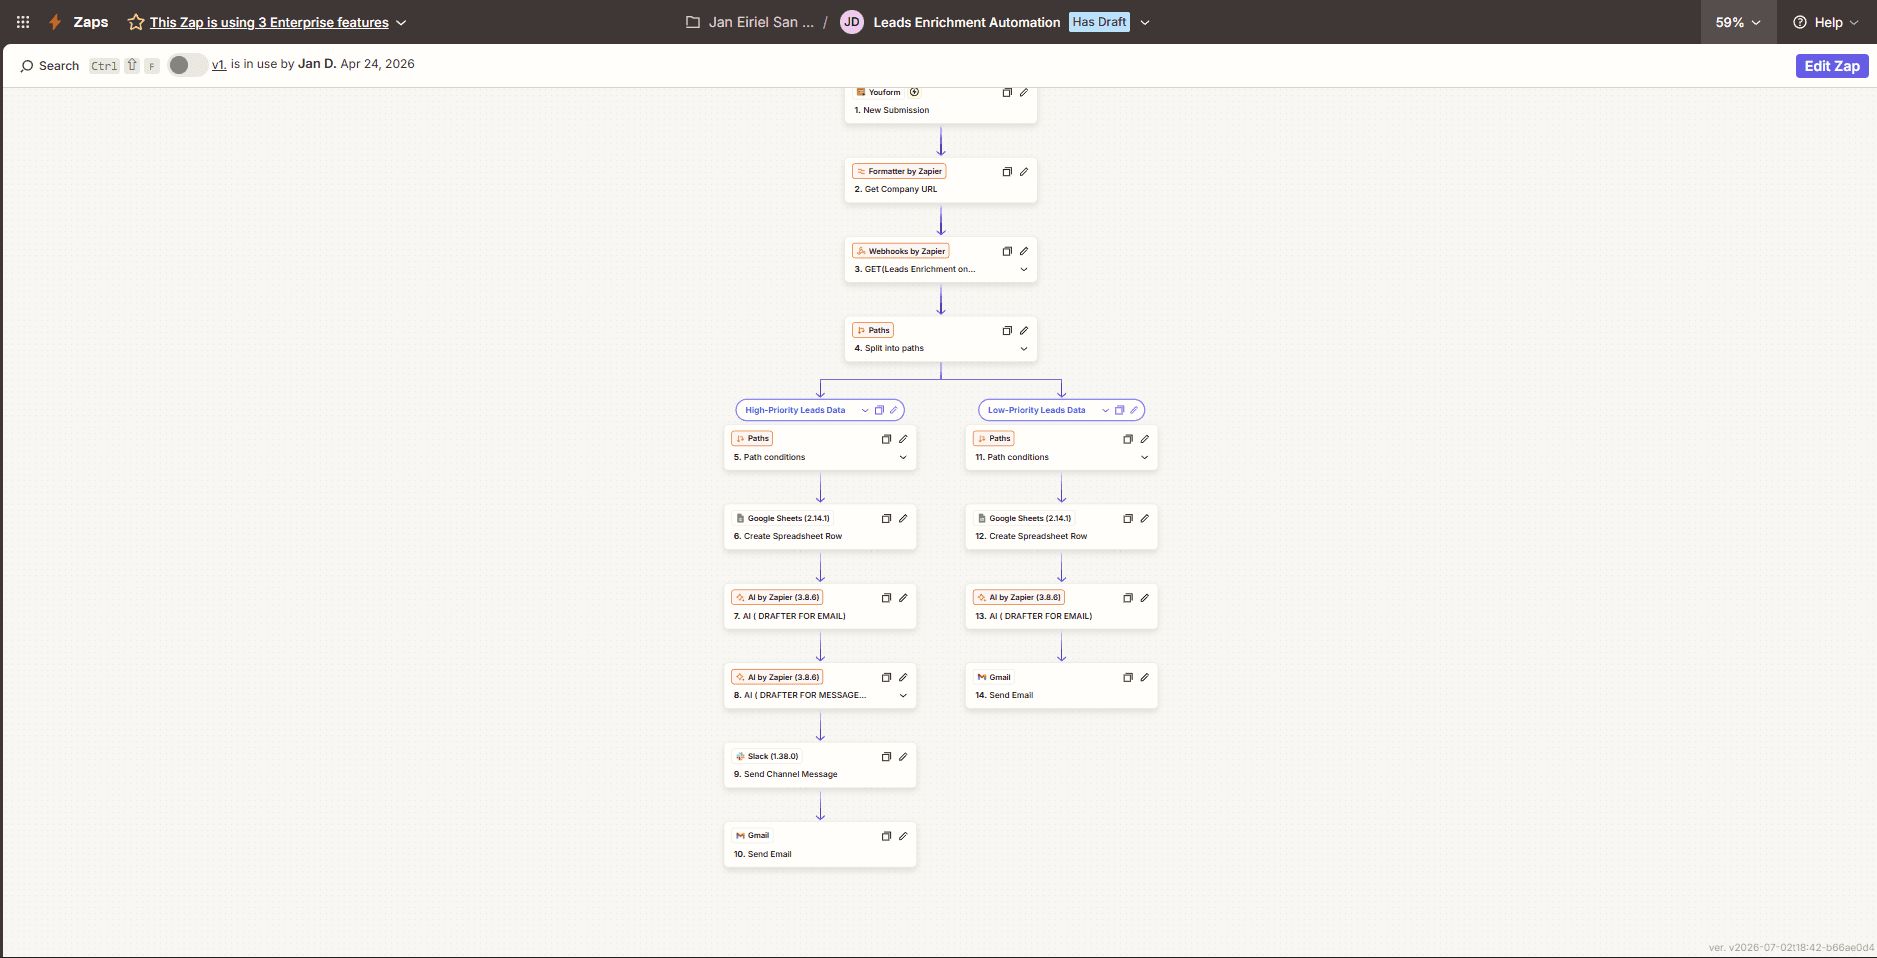
Task: Click the text 12. Create Spreadsheet Row
Action: coord(1031,536)
